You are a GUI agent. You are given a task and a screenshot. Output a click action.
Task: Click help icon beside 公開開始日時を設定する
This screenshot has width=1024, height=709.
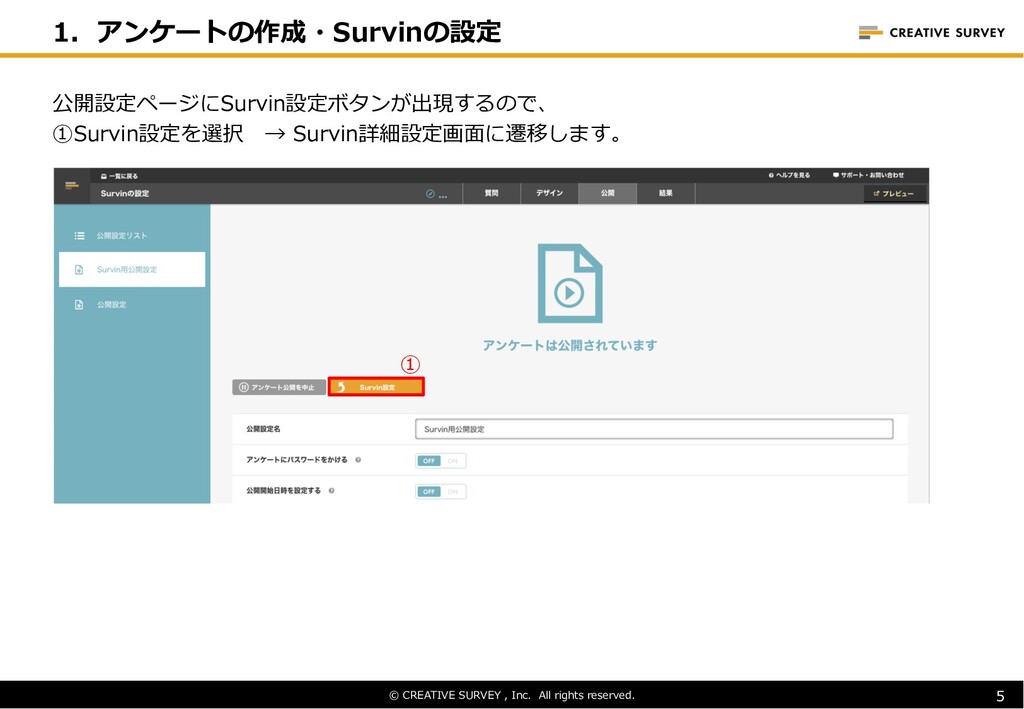tap(332, 491)
